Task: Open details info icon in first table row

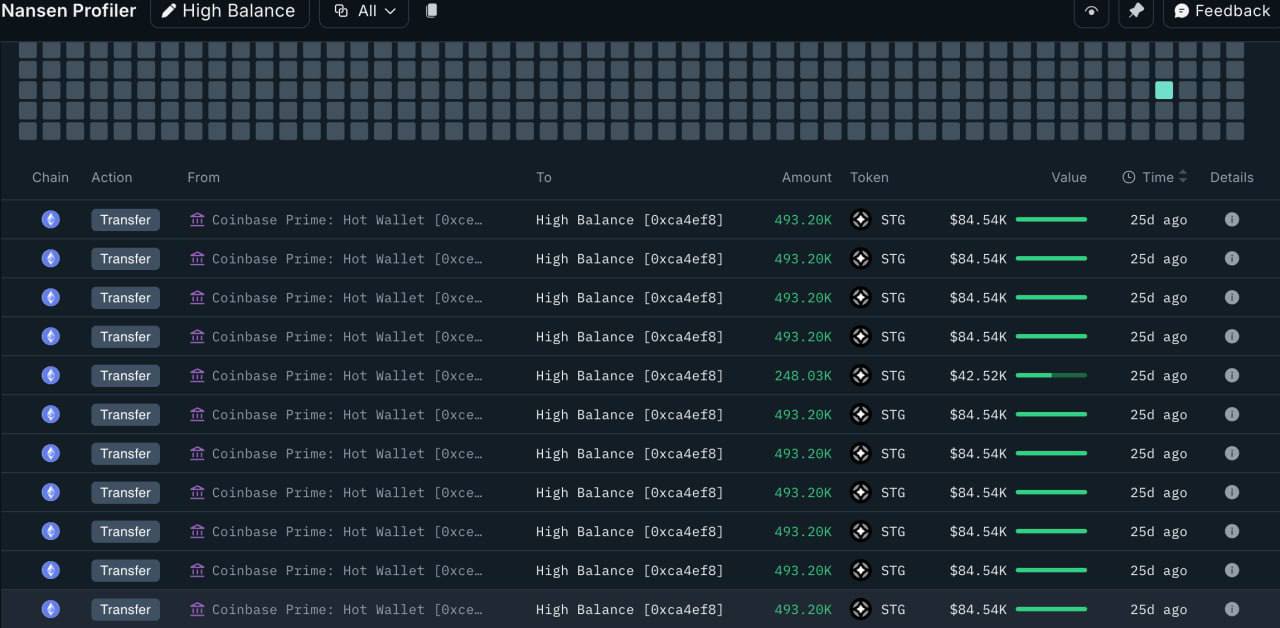Action: pyautogui.click(x=1232, y=220)
